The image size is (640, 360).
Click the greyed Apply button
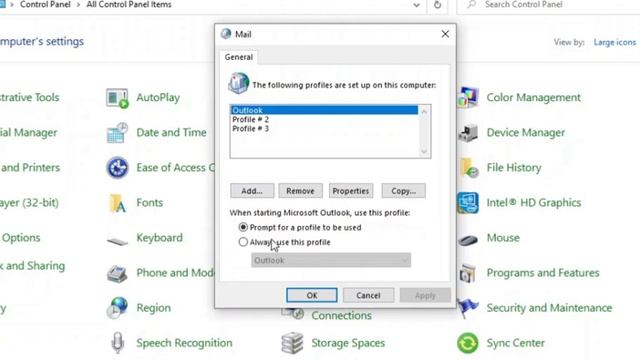425,296
